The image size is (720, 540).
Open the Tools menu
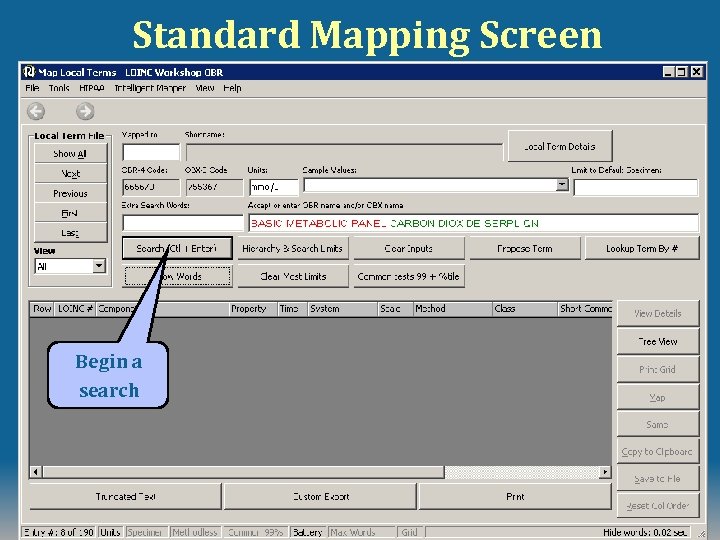pyautogui.click(x=59, y=88)
